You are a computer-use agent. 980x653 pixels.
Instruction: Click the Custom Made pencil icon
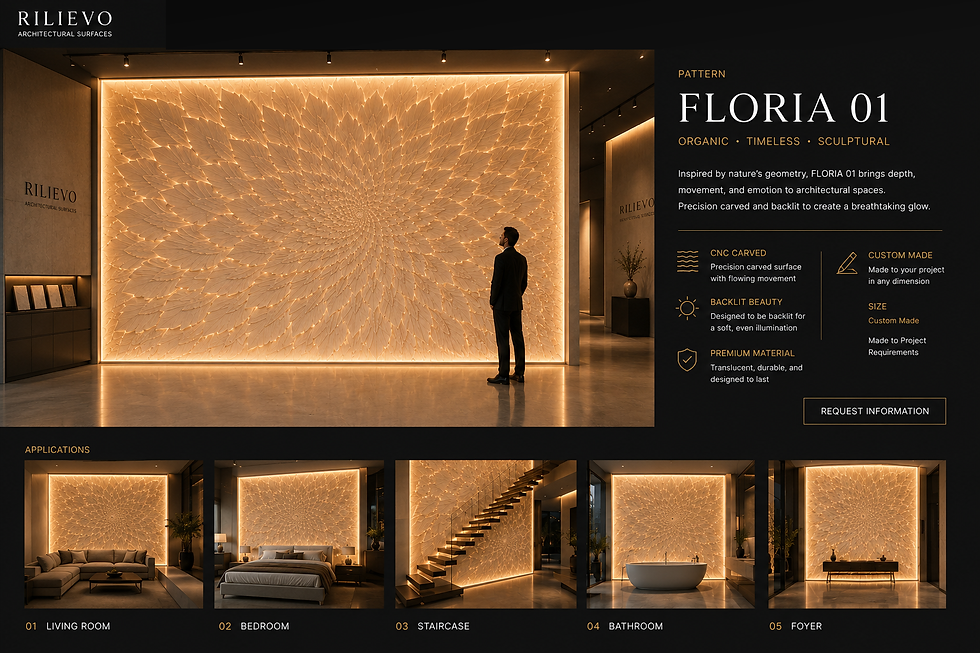[847, 262]
